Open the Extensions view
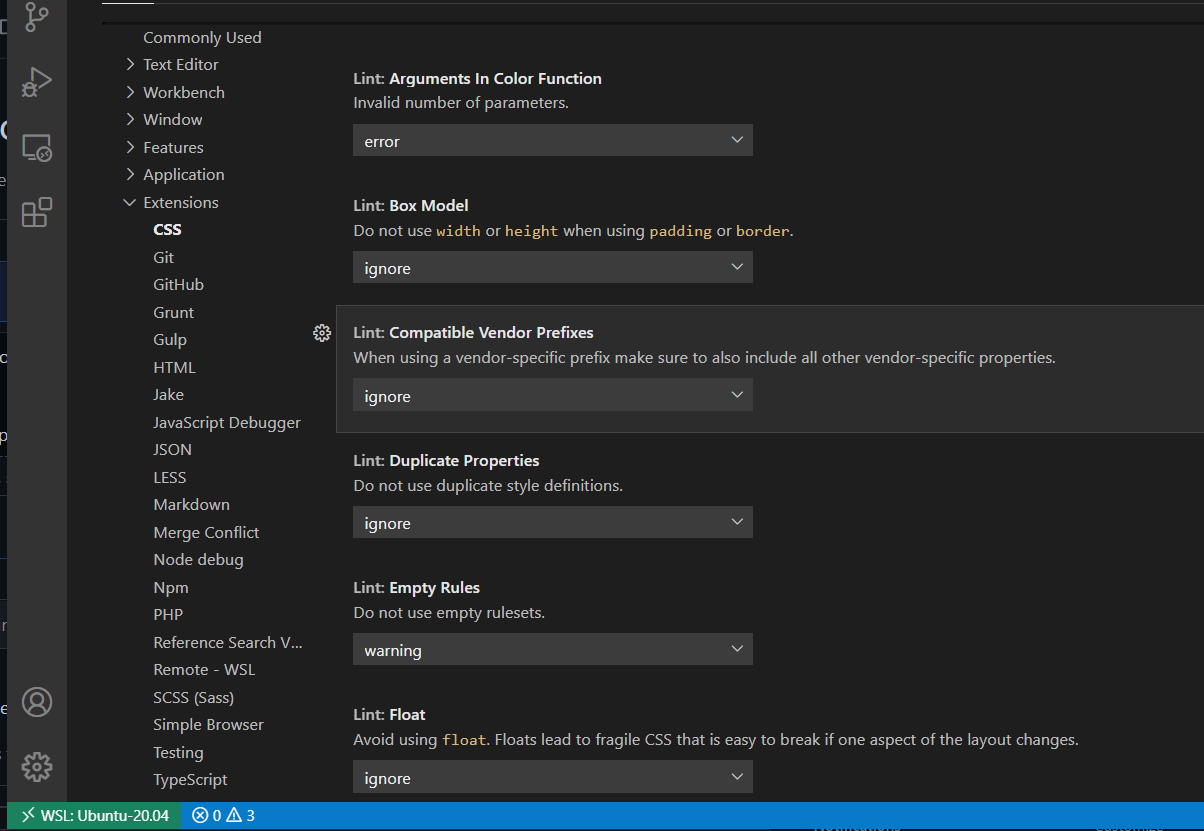Screen dimensions: 1204x831 37,212
